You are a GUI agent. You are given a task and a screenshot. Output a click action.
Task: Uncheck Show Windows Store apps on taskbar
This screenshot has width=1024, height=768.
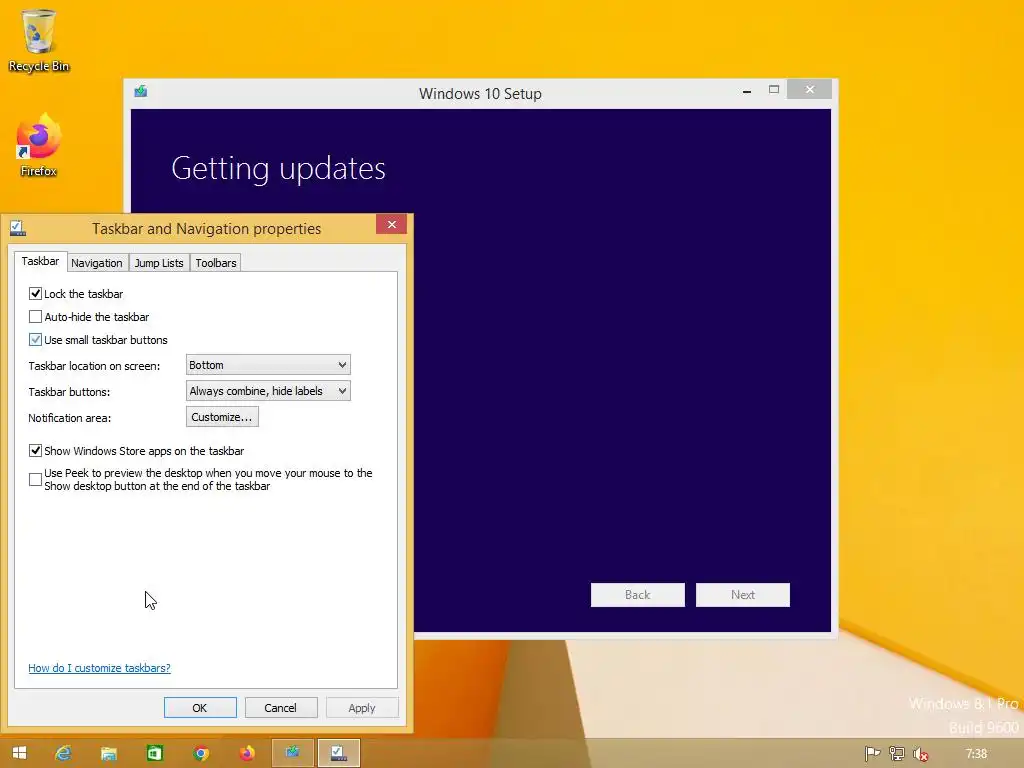click(x=35, y=451)
